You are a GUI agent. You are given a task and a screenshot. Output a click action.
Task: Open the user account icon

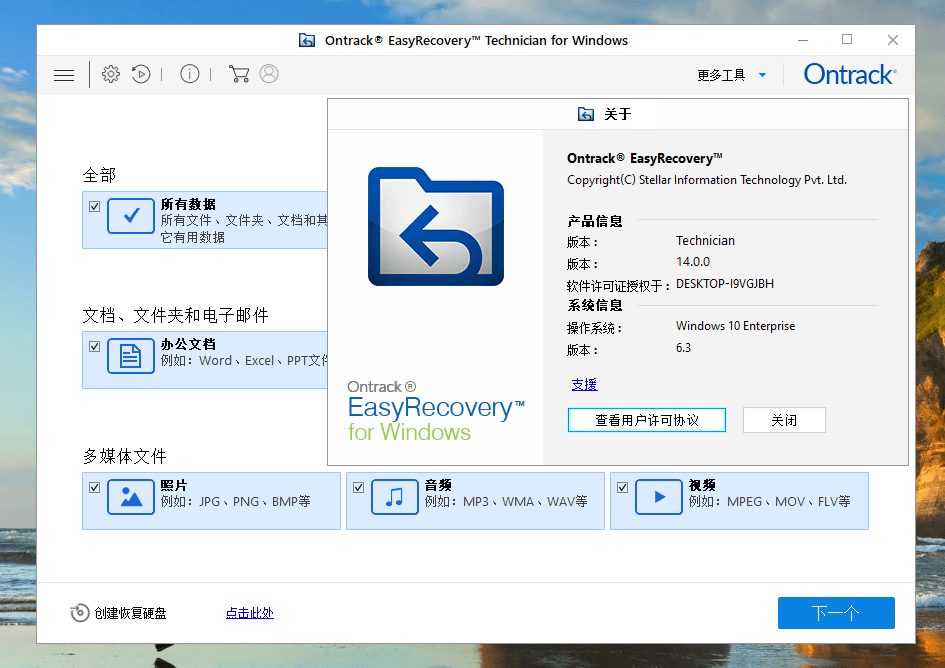click(269, 74)
